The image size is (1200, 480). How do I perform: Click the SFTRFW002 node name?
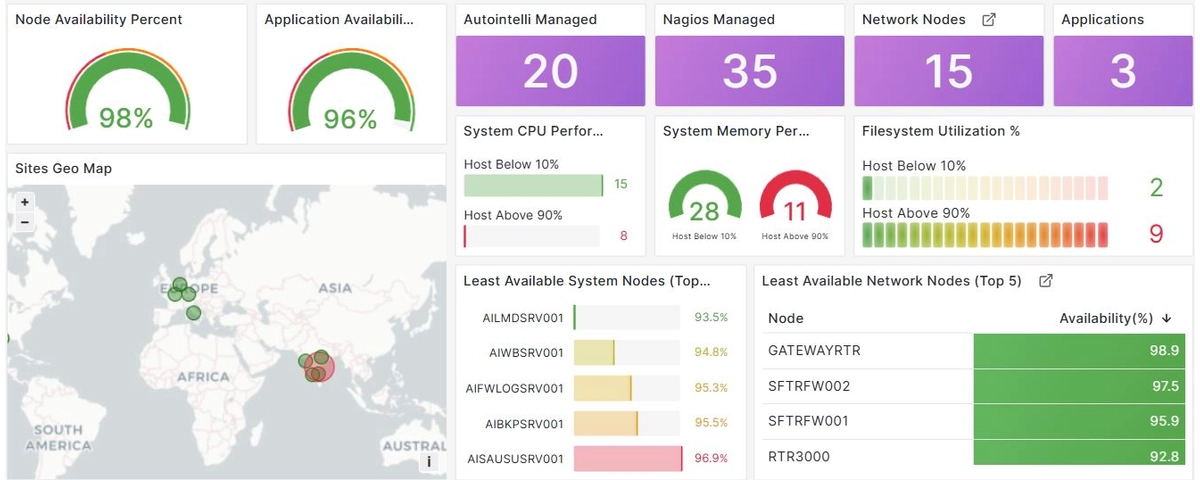[x=809, y=386]
